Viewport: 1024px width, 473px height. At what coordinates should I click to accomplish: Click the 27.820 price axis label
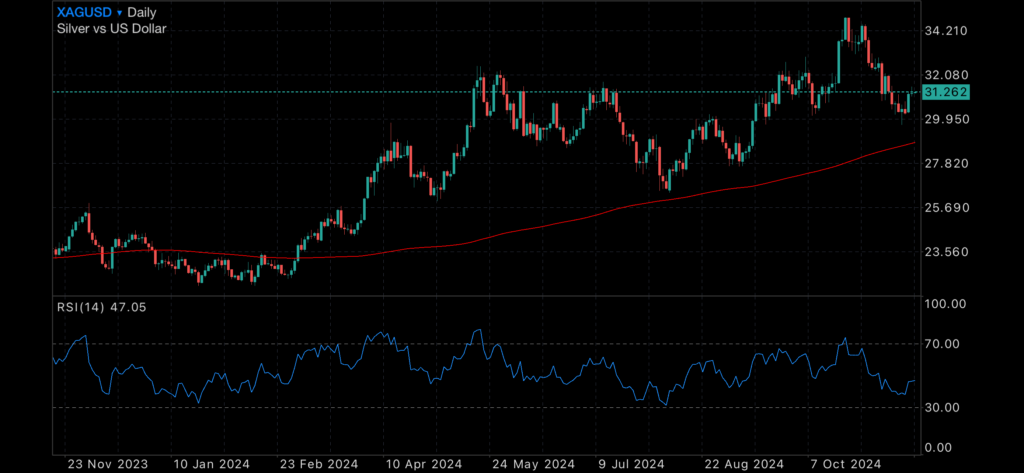pyautogui.click(x=948, y=164)
